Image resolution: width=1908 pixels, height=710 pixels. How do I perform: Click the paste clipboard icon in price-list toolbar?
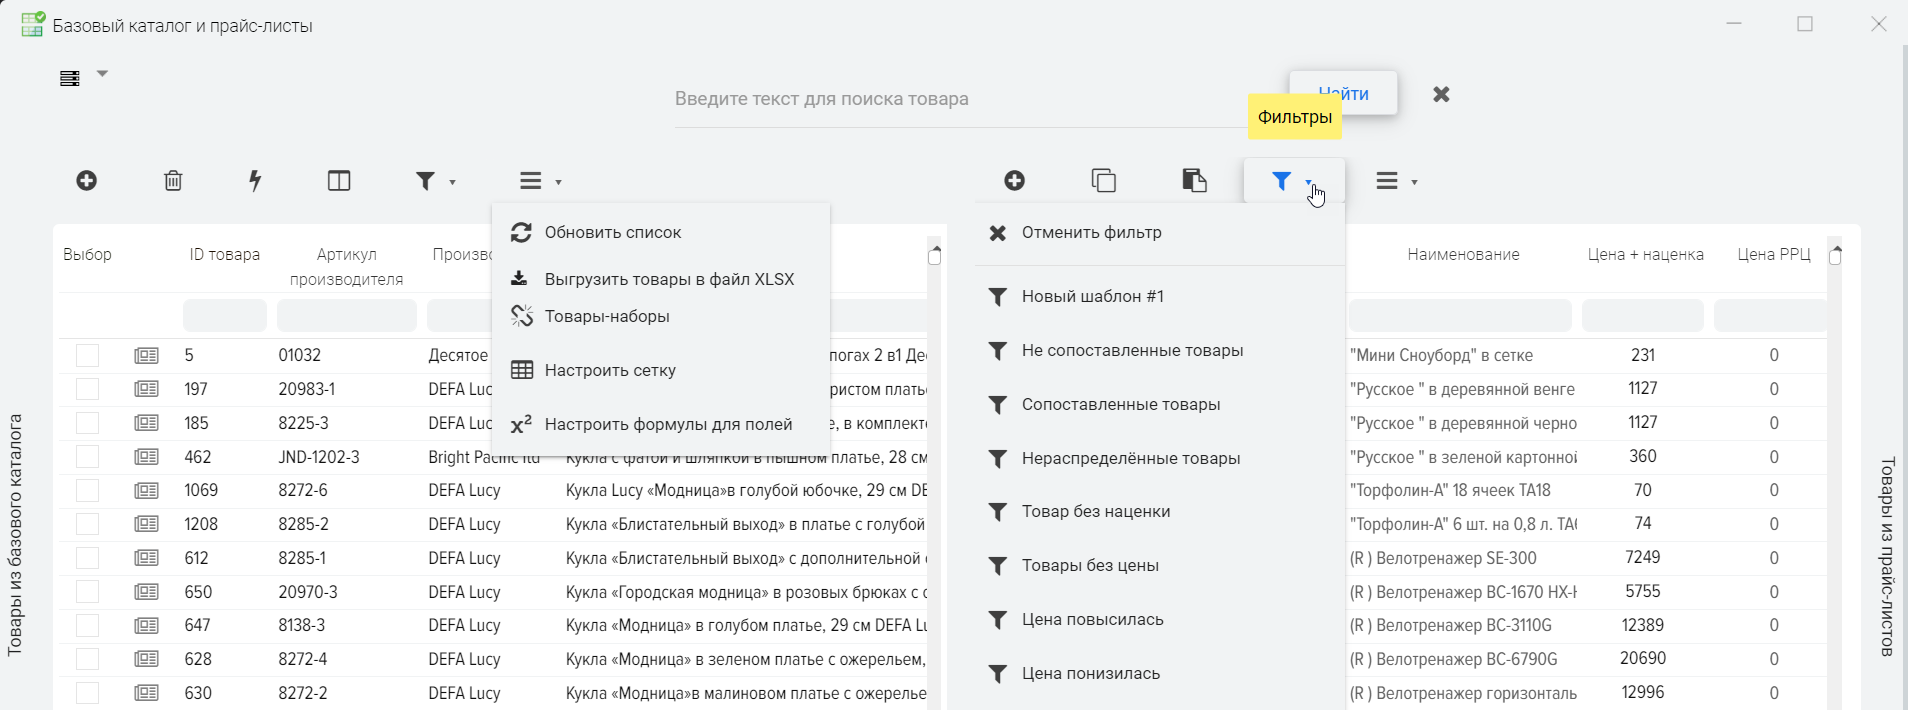(x=1194, y=181)
